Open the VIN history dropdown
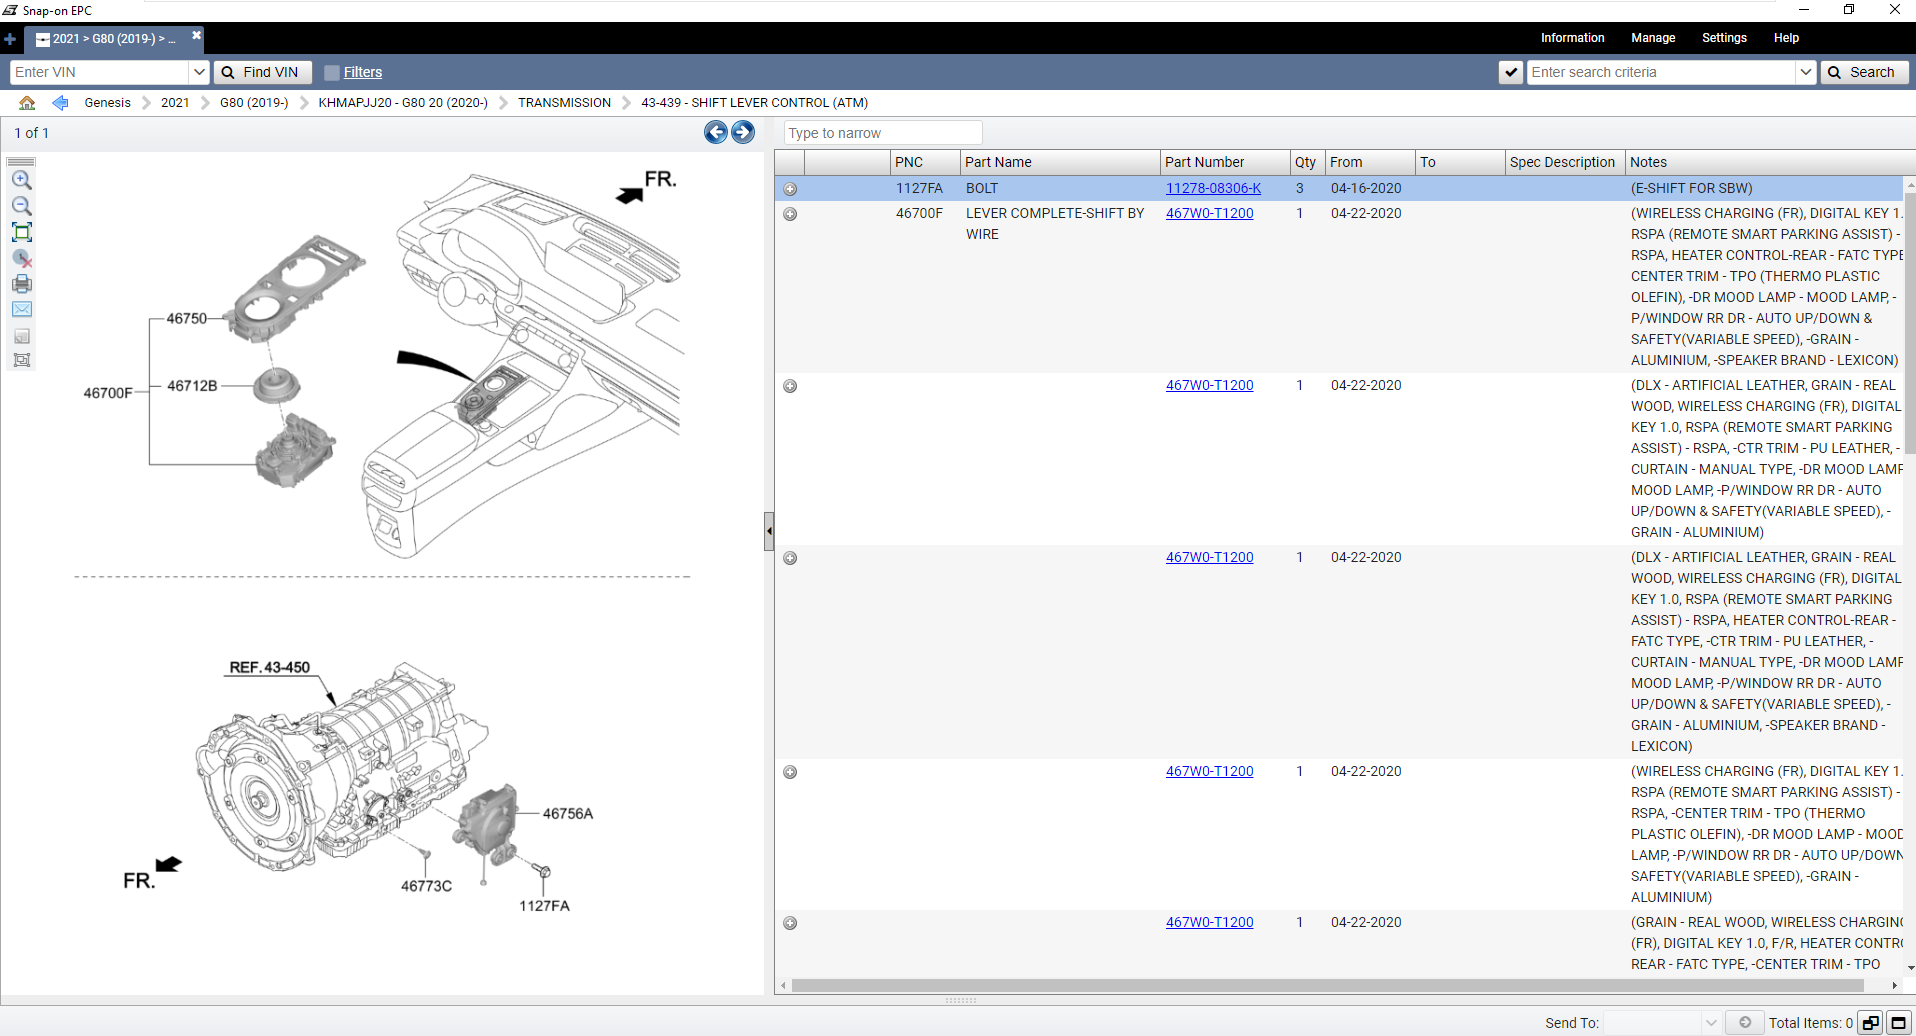The width and height of the screenshot is (1916, 1036). (199, 72)
